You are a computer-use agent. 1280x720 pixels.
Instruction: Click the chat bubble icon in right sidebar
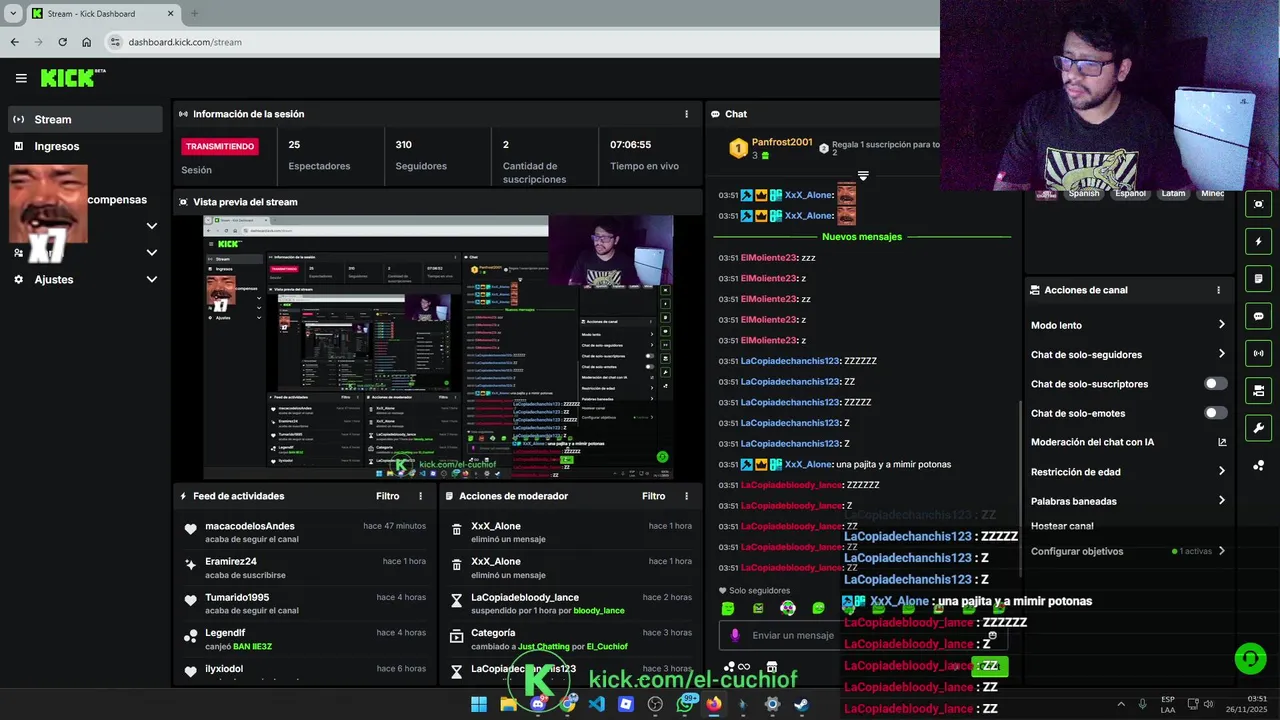pyautogui.click(x=1258, y=316)
